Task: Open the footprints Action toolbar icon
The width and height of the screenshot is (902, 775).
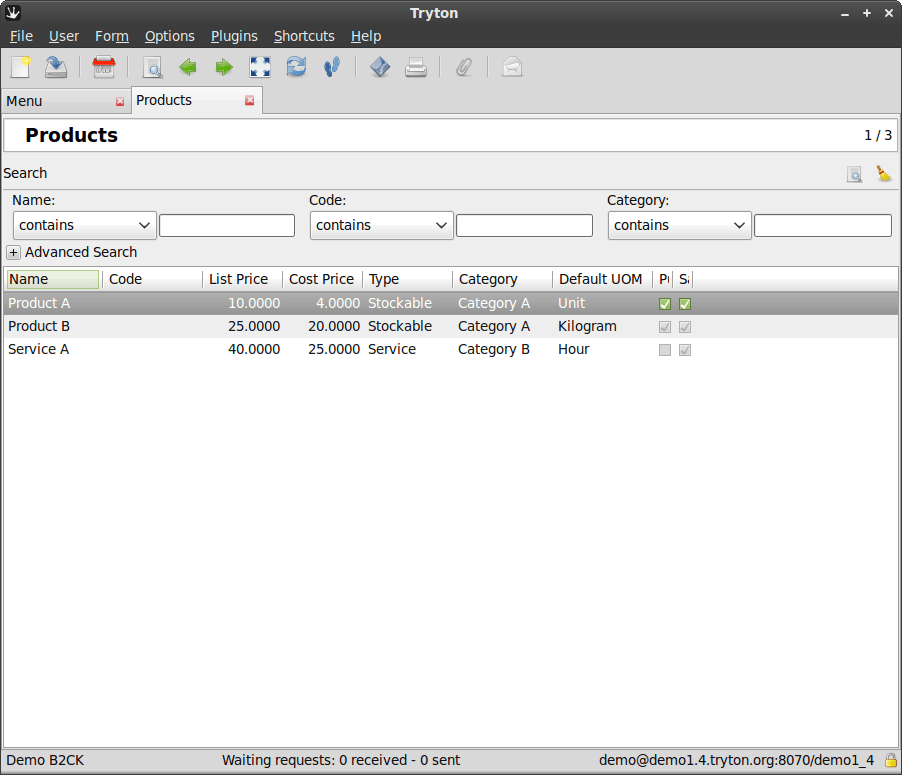Action: click(332, 67)
